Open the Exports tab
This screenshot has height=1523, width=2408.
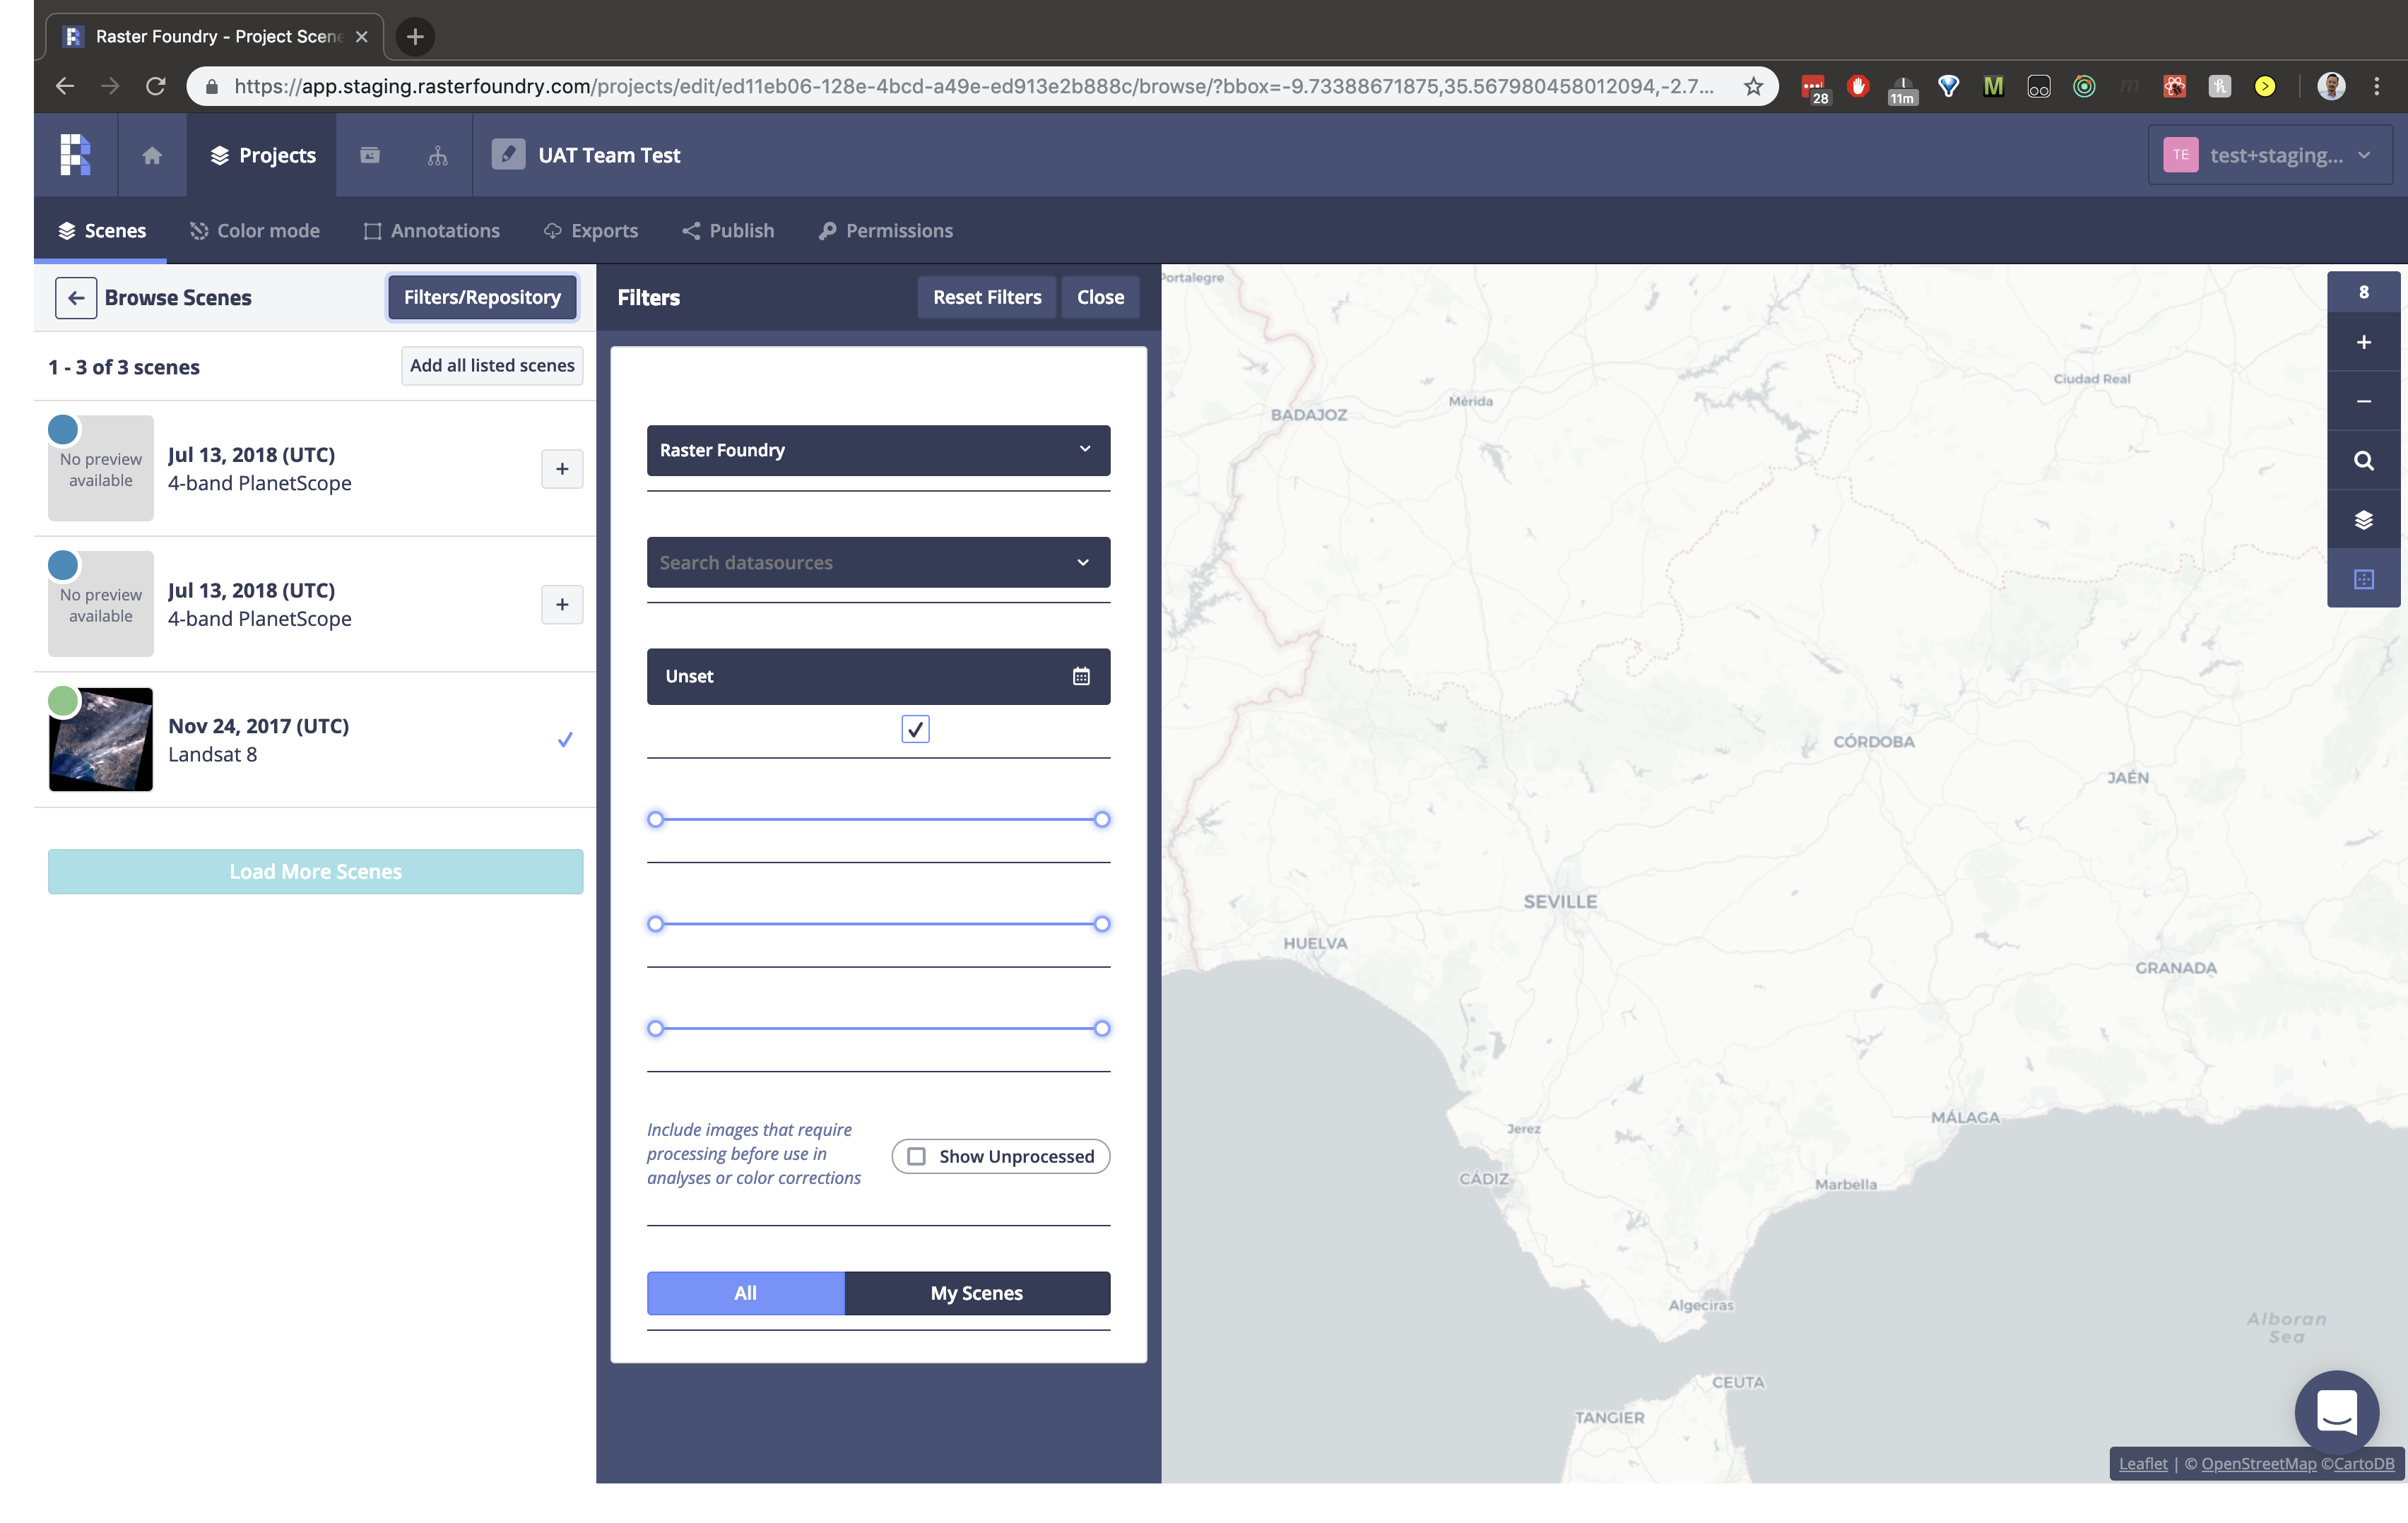pyautogui.click(x=590, y=230)
